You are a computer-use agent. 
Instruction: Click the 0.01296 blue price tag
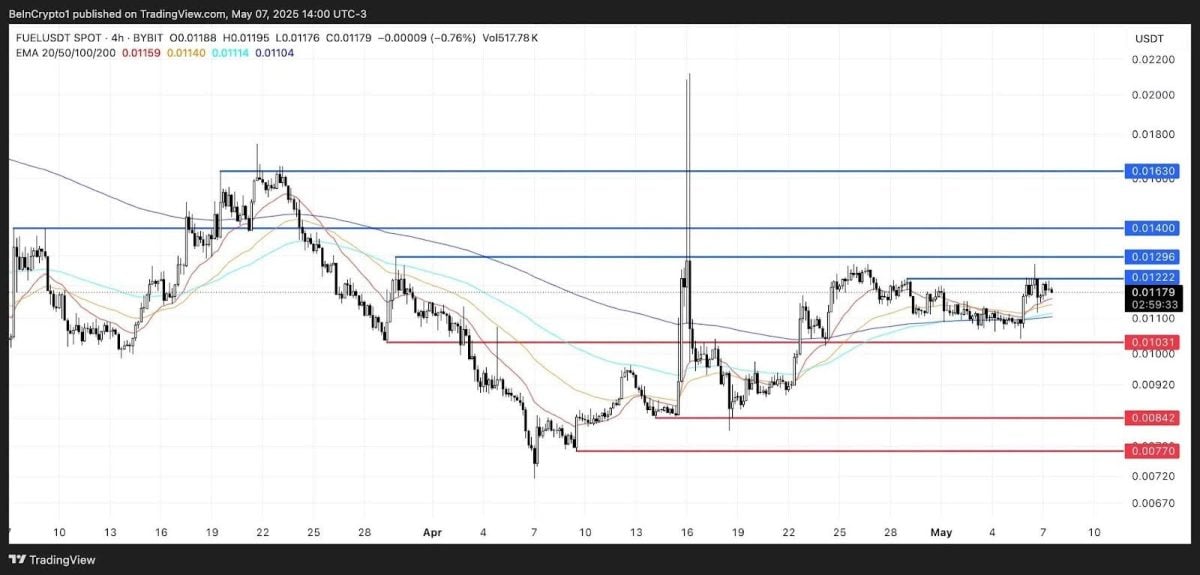(x=1153, y=258)
